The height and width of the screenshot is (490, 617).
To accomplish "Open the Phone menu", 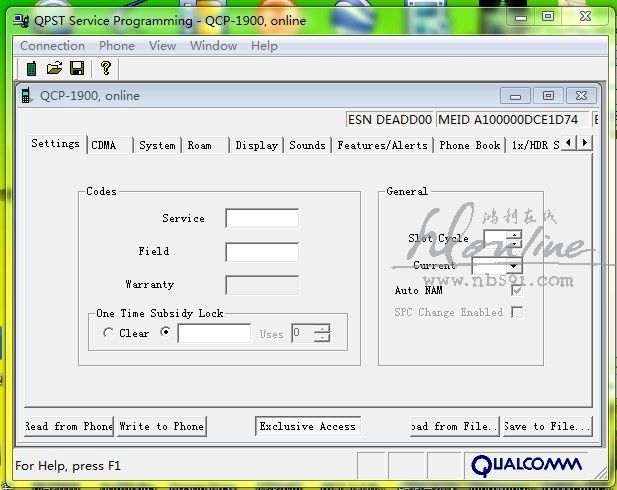I will pos(116,46).
